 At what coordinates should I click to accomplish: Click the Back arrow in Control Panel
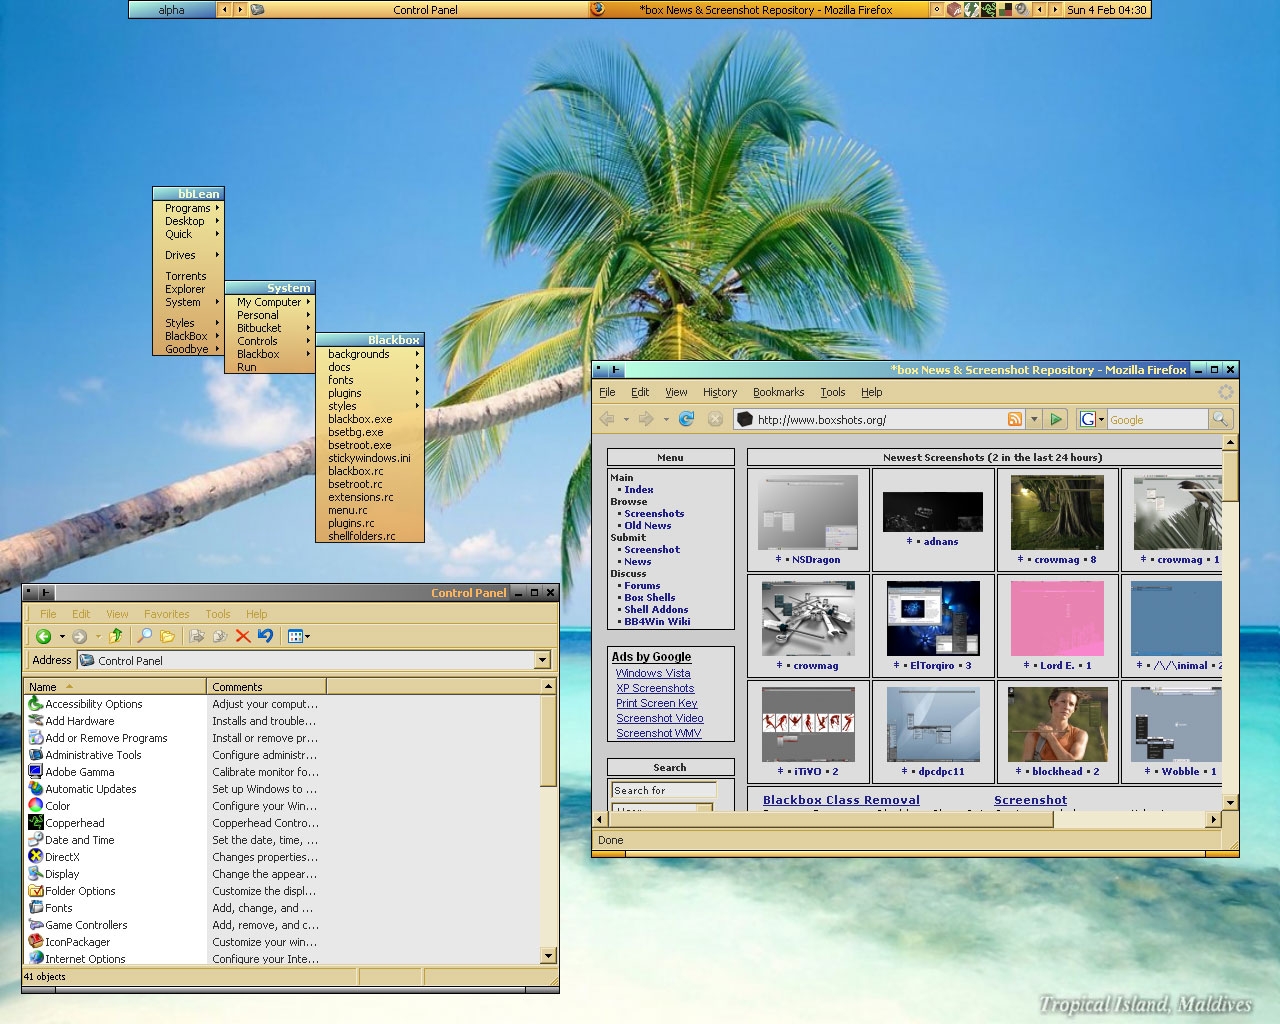click(x=43, y=636)
